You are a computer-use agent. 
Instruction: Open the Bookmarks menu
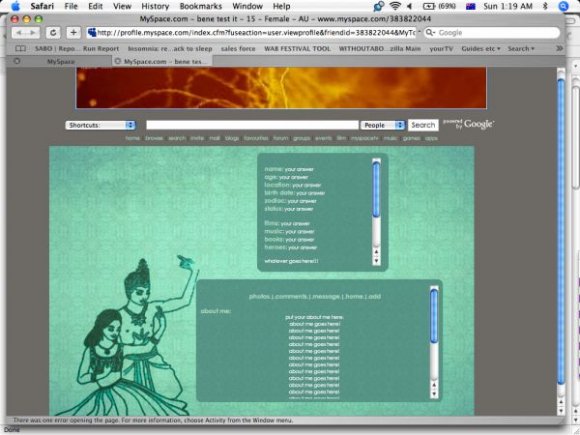(200, 6)
